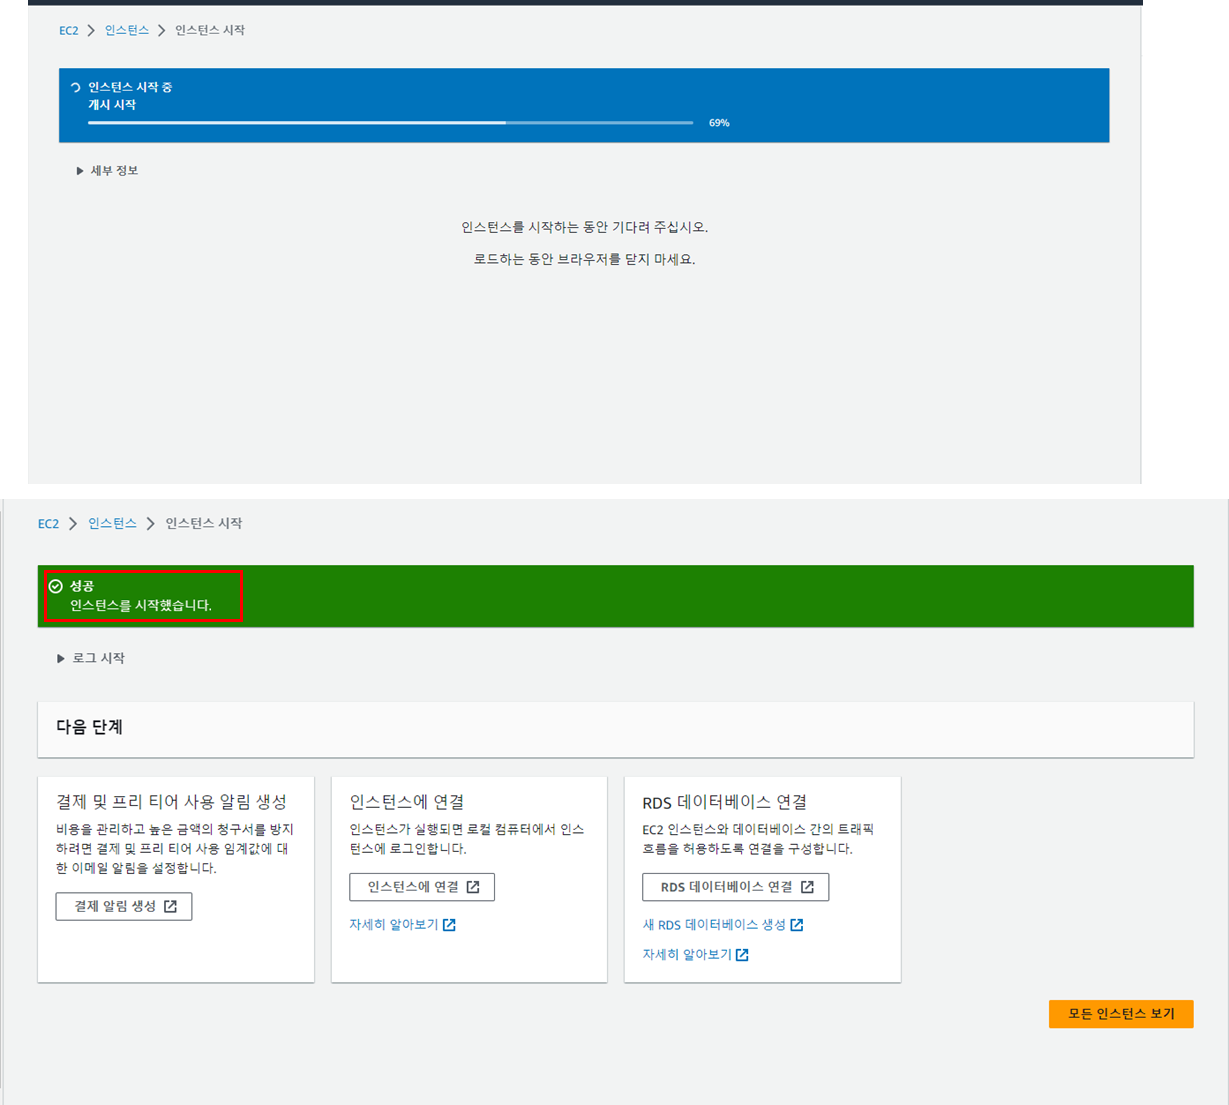Viewport: 1229px width, 1105px height.
Task: Click the spinning loading icon beside 인스턴스 시작 중
Action: coord(75,88)
